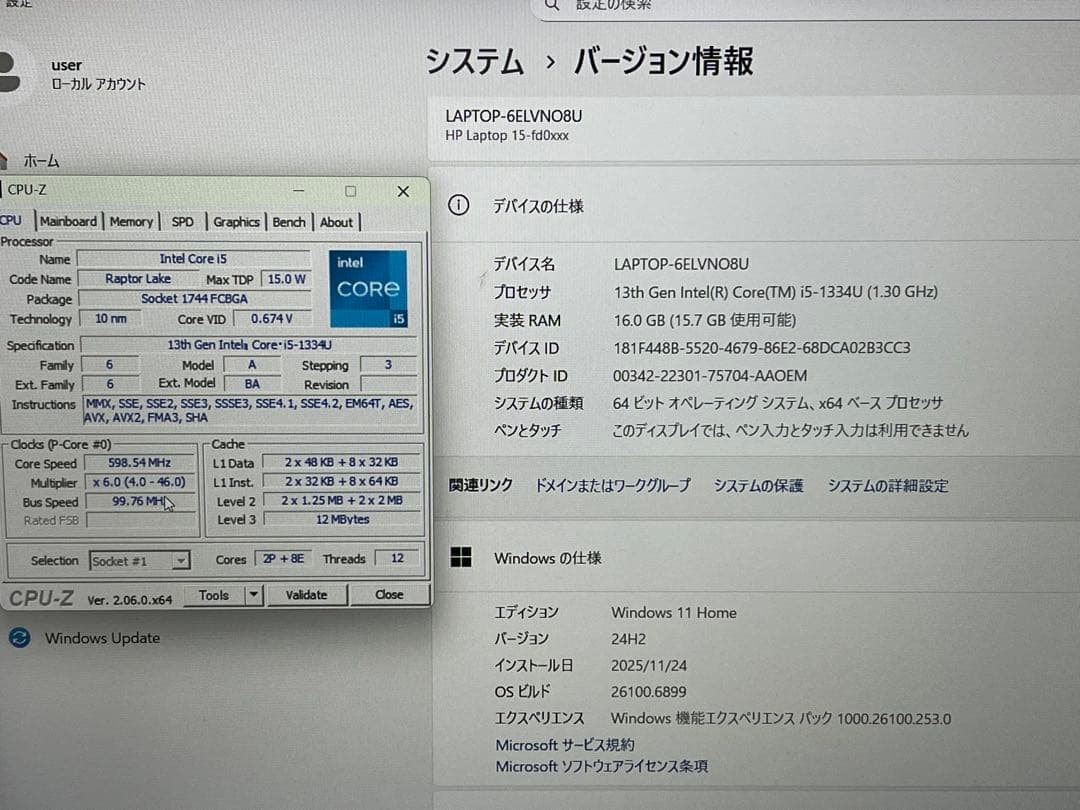The height and width of the screenshot is (810, 1080).
Task: Switch to the Mainboard tab in CPU-Z
Action: click(x=68, y=221)
